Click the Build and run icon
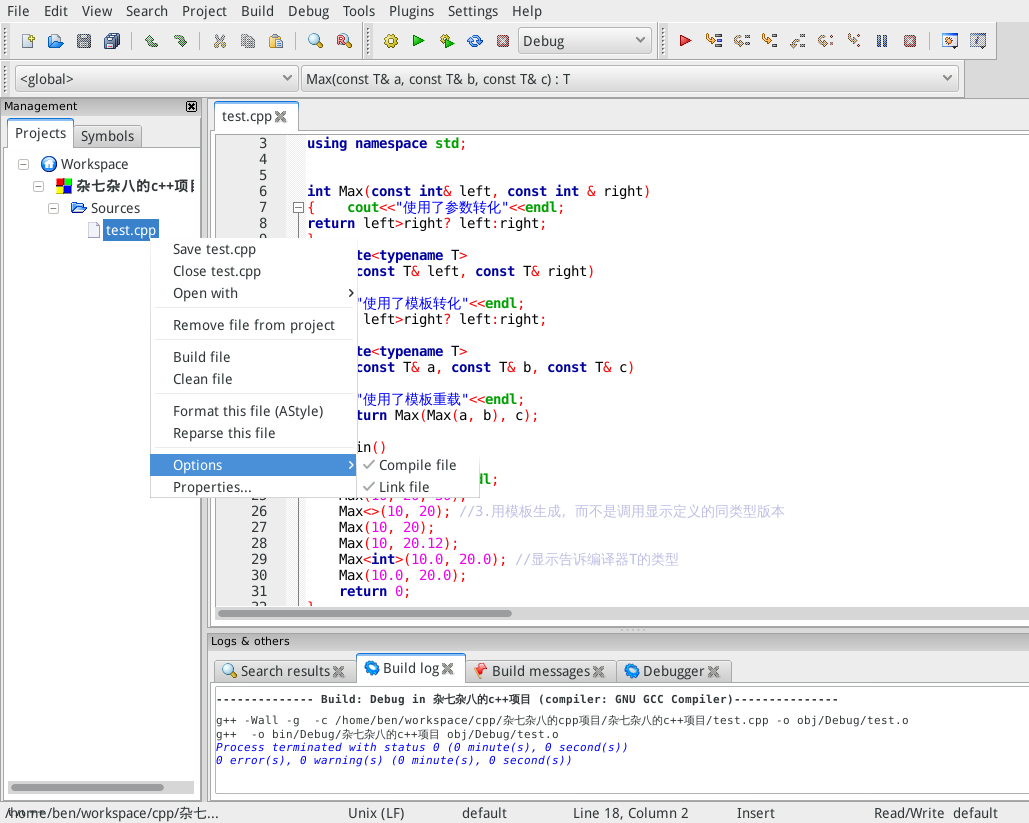This screenshot has width=1029, height=823. (447, 41)
